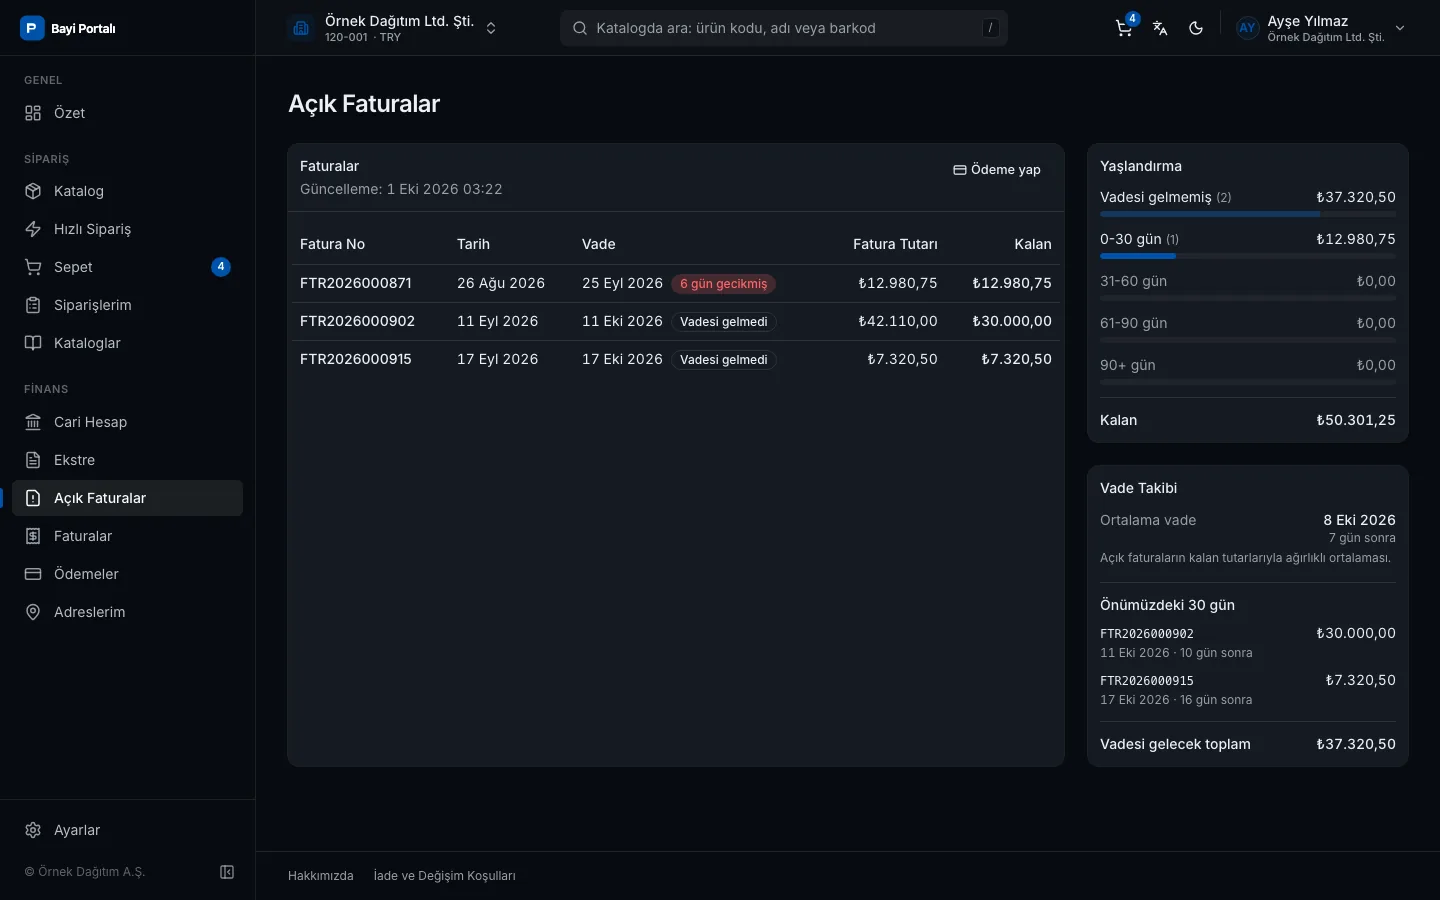Open İade ve Değişim Koşulları link

(444, 876)
